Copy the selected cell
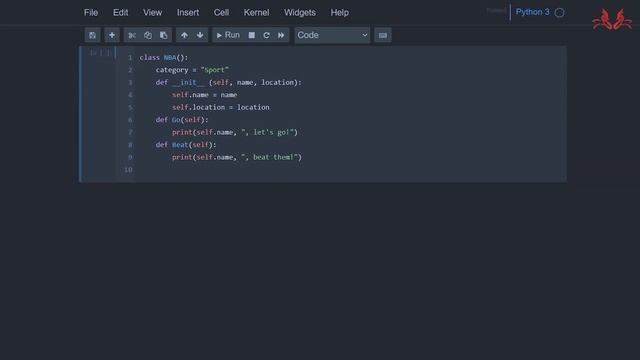 point(148,35)
